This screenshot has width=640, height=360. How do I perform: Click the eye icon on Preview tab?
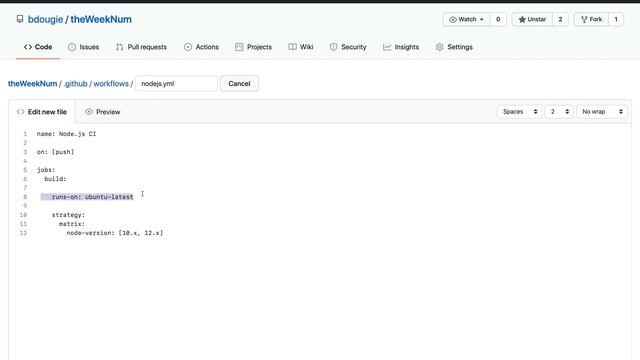tap(89, 112)
